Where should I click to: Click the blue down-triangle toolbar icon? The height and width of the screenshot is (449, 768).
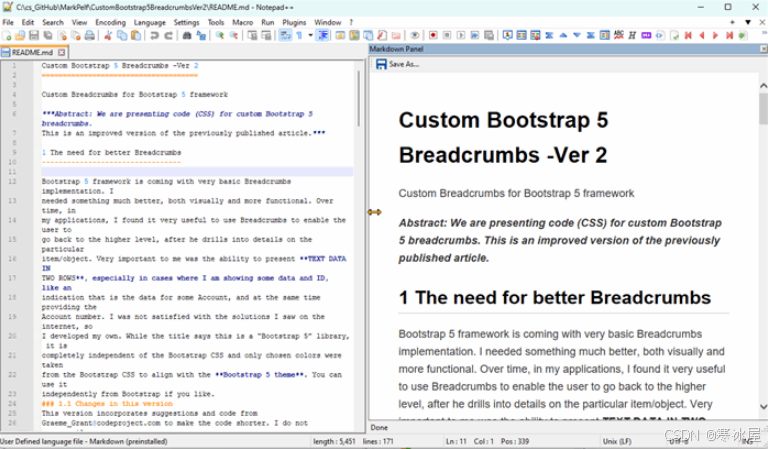click(577, 35)
